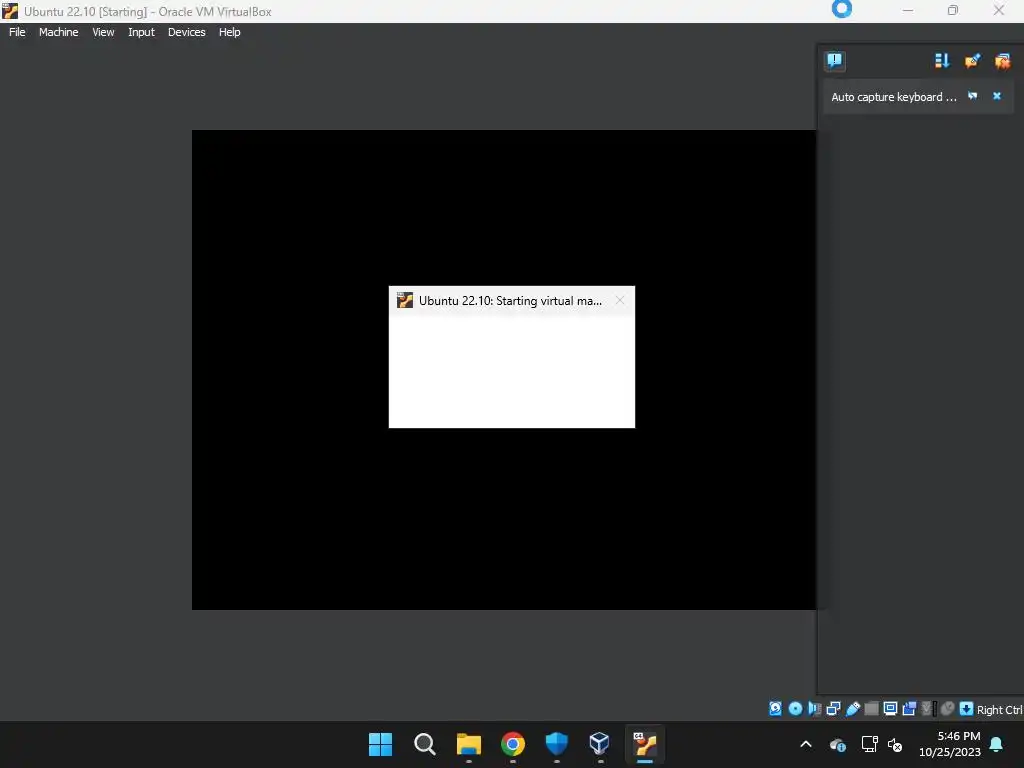Click the OneDrive cloud tray icon

[x=838, y=744]
